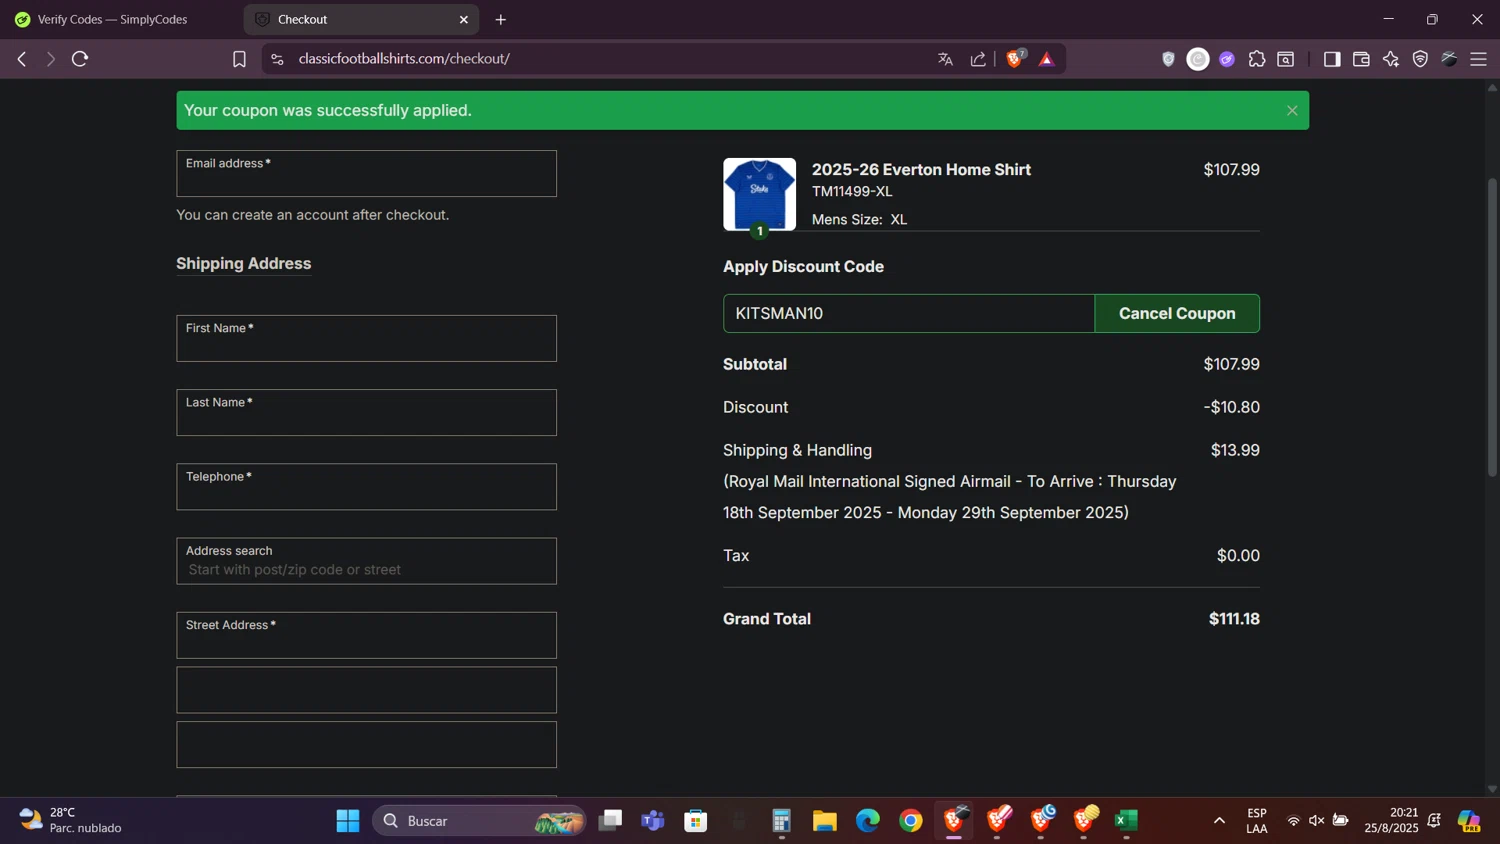Focus the Address search field
Screen dimensions: 1500x844
pyautogui.click(x=366, y=561)
